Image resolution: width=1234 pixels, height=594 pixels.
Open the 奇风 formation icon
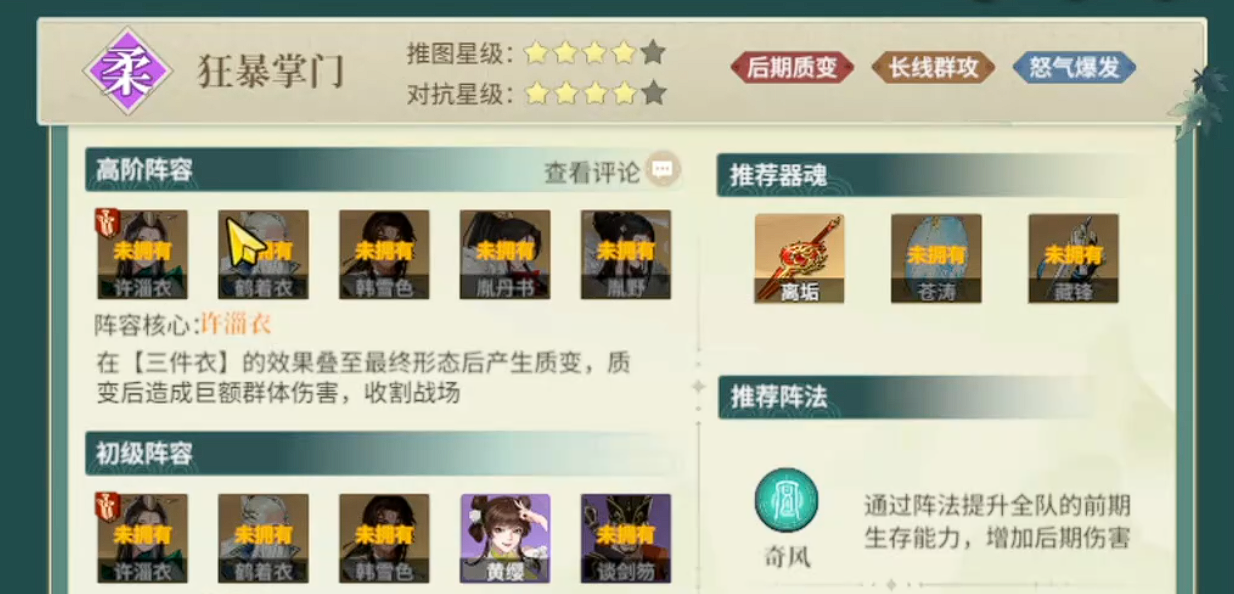(x=787, y=500)
